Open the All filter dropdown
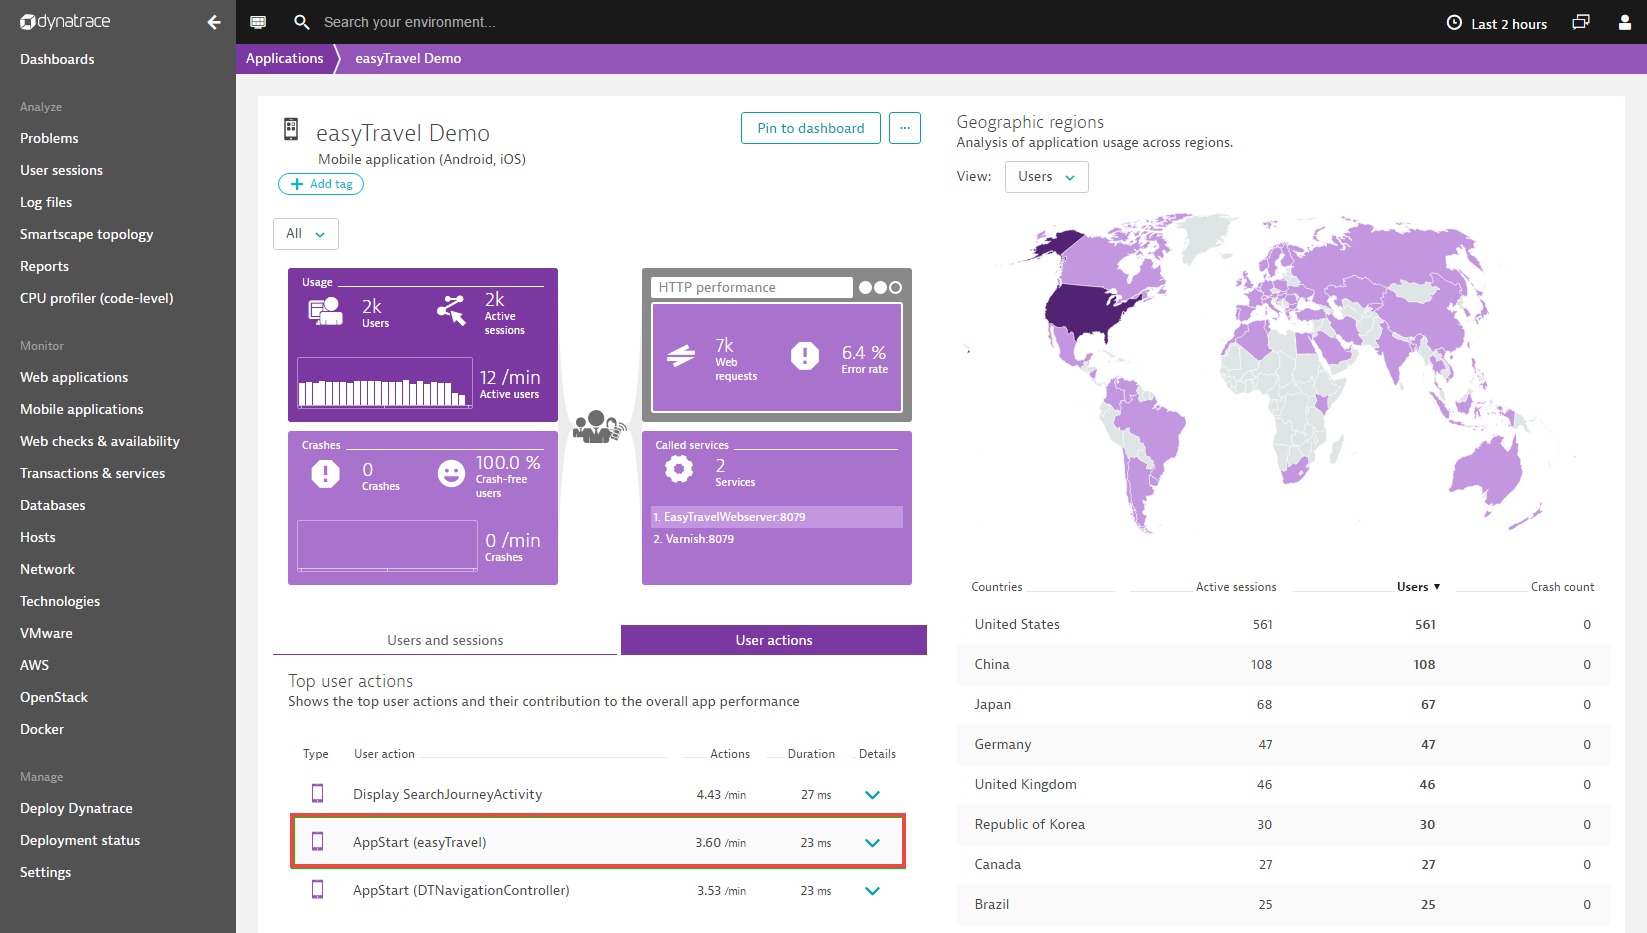The width and height of the screenshot is (1647, 933). point(306,233)
